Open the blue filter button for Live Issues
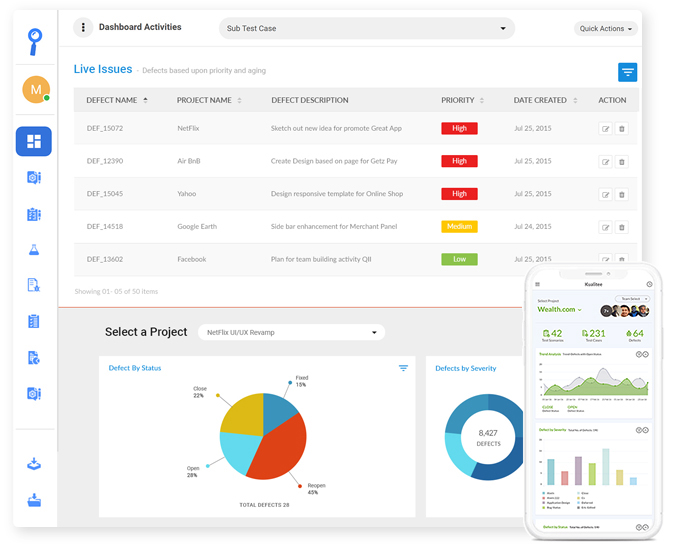Image resolution: width=683 pixels, height=559 pixels. (627, 72)
